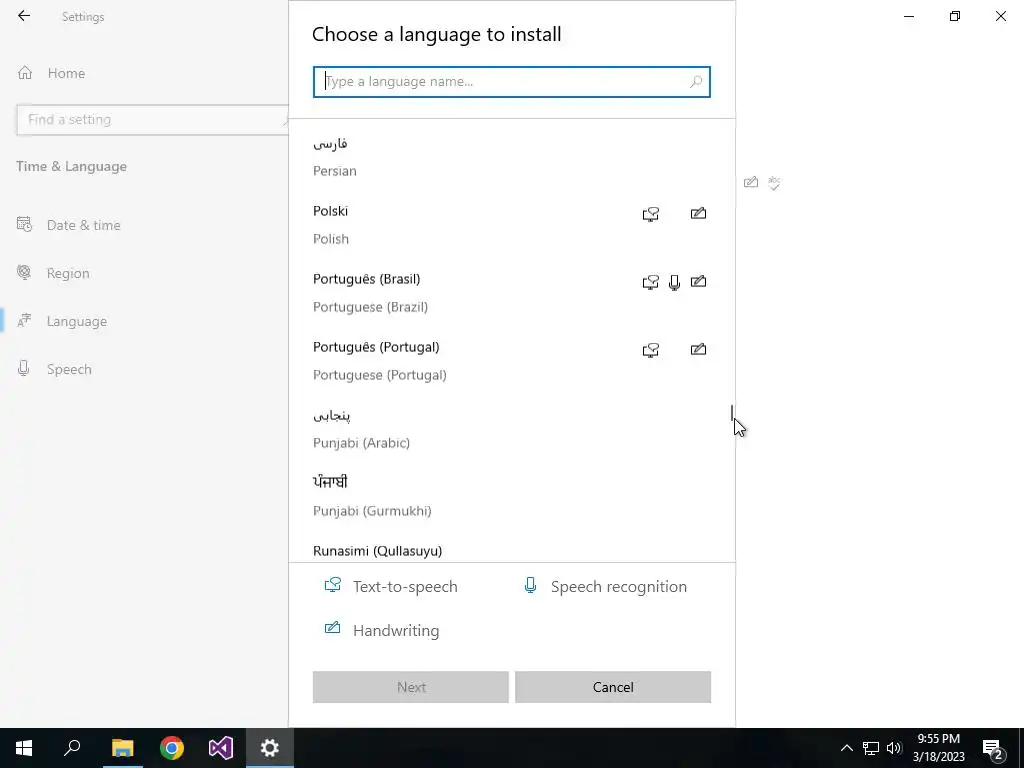Click the spell-check icon behind the dialog
The width and height of the screenshot is (1024, 768).
pyautogui.click(x=775, y=183)
